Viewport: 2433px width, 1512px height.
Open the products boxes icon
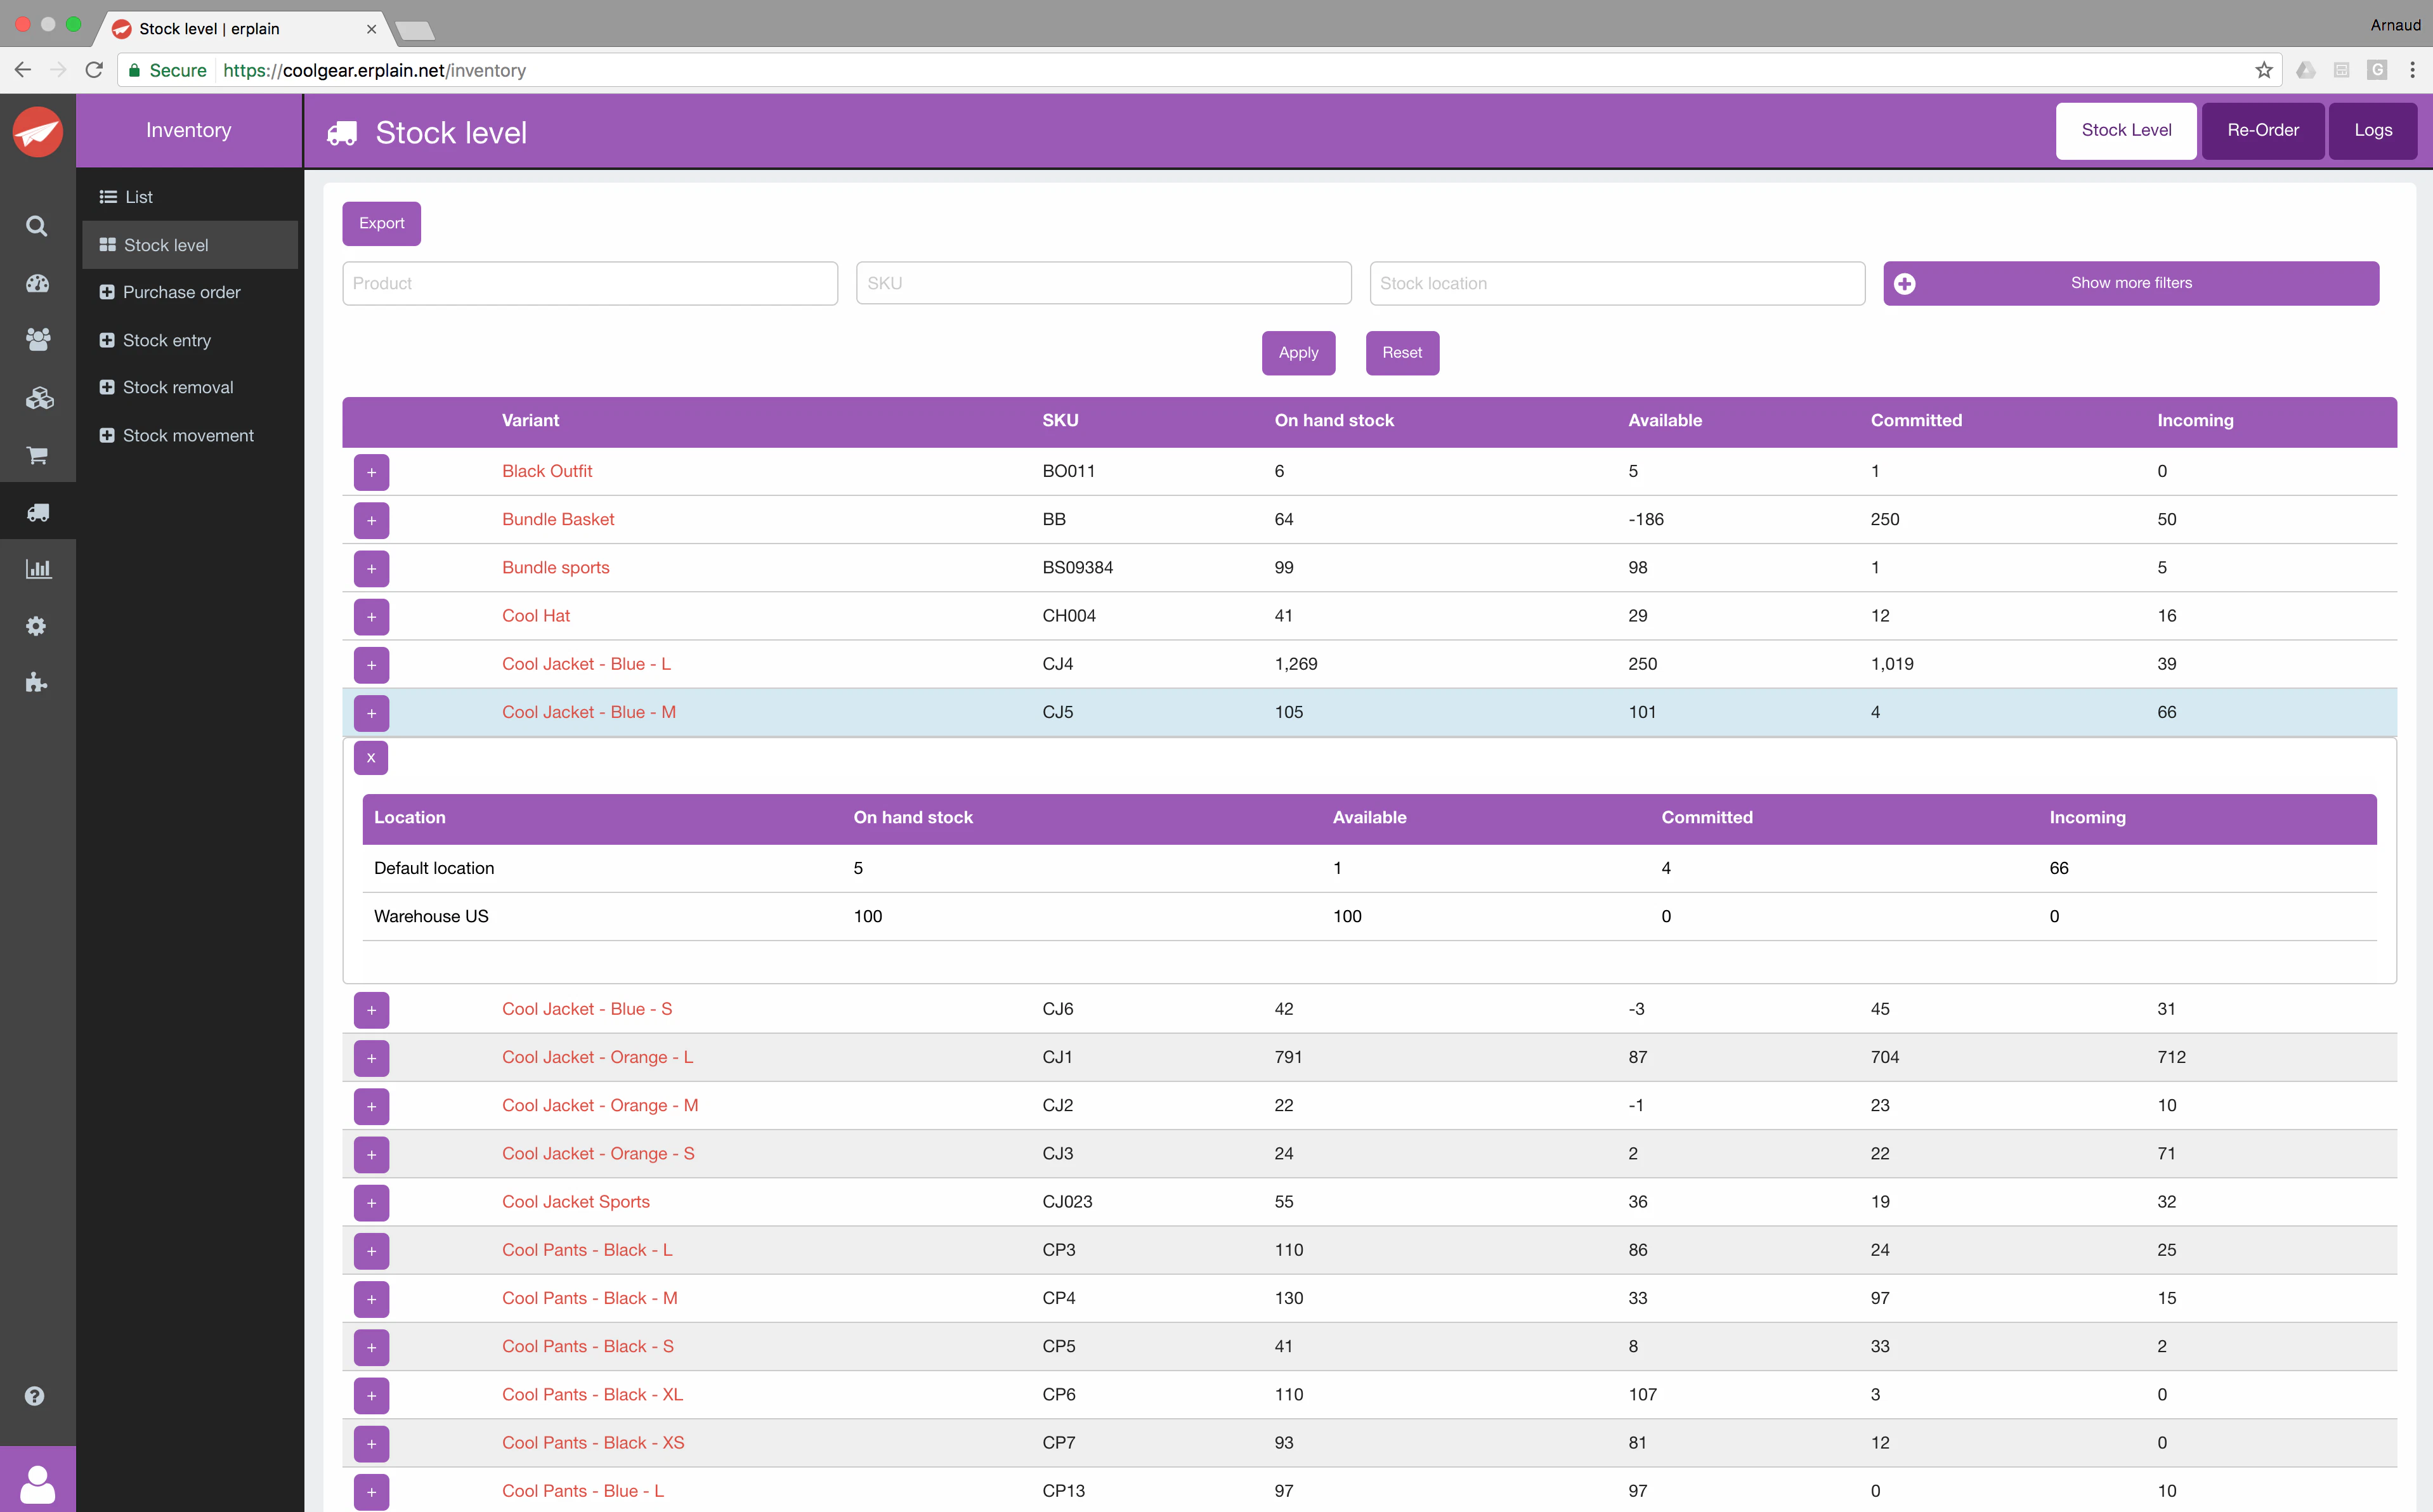point(38,398)
